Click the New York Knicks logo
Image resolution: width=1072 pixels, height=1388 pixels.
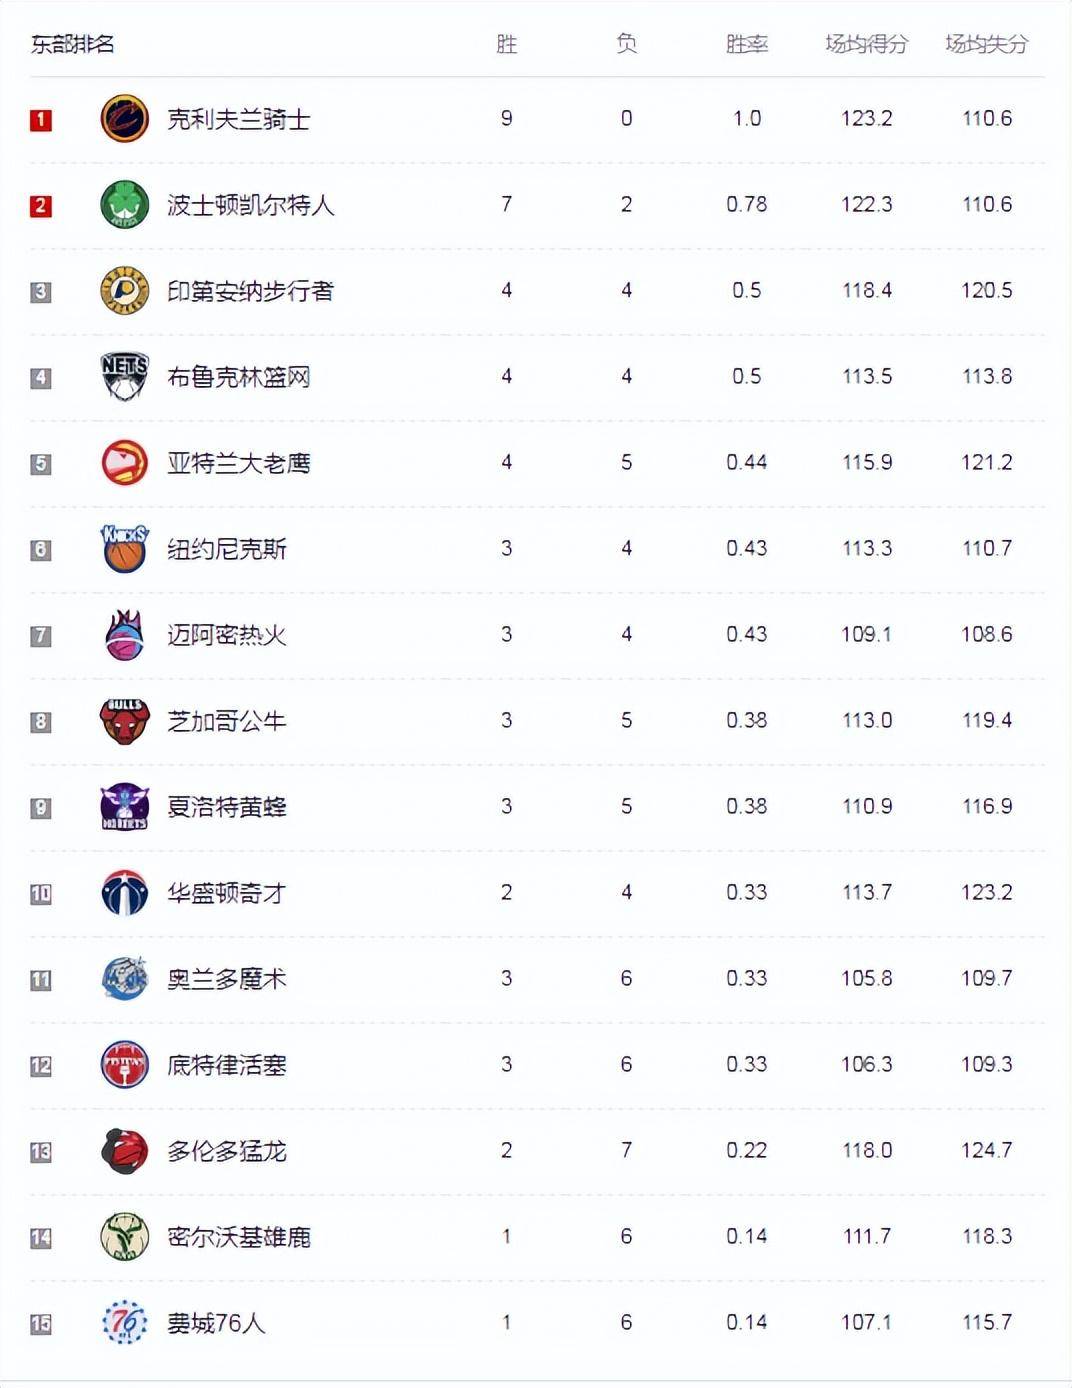point(125,549)
